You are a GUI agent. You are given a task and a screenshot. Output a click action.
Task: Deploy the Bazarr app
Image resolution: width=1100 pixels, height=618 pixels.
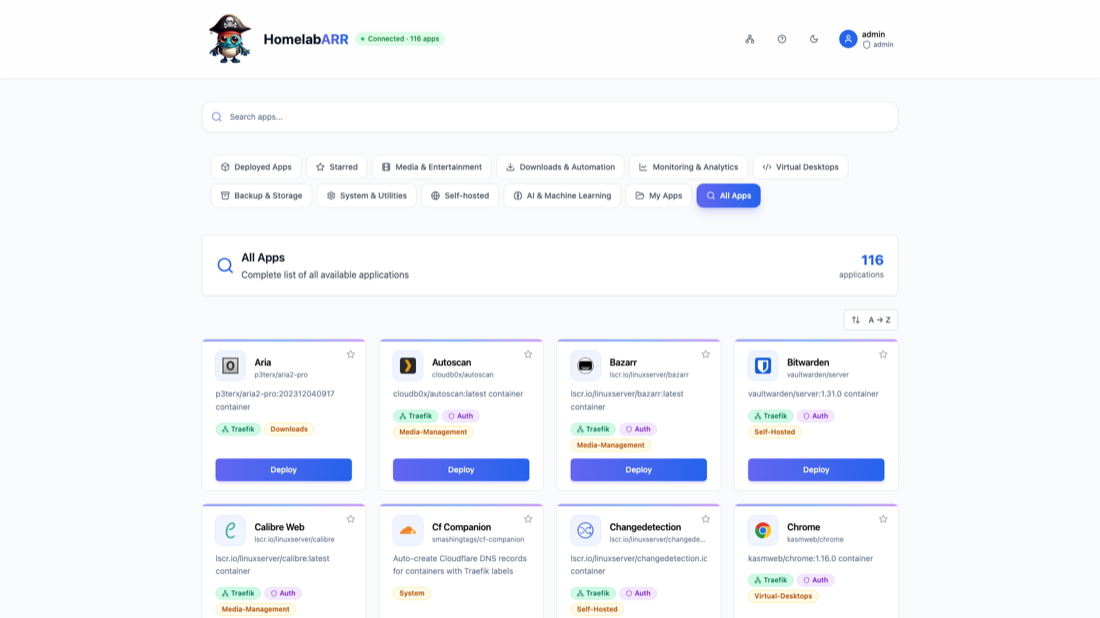pos(638,470)
